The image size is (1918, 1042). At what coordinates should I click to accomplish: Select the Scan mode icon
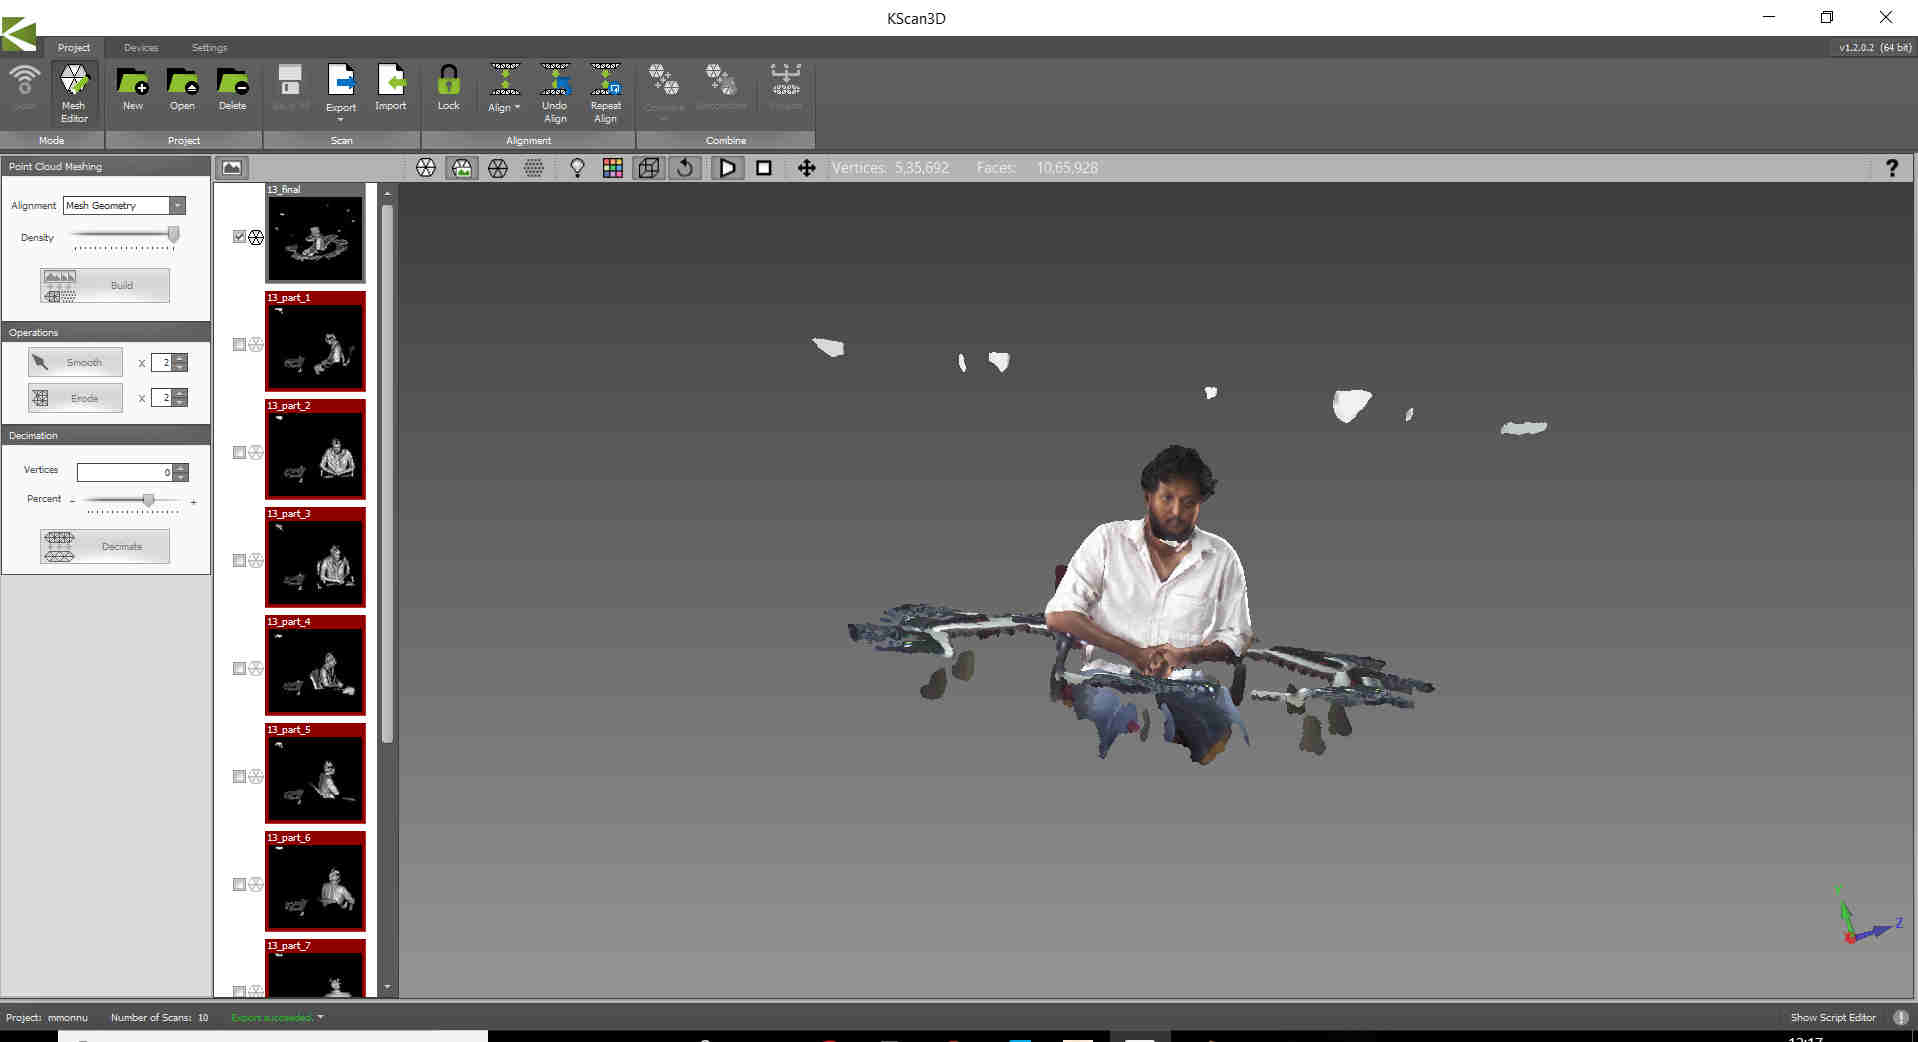[25, 88]
